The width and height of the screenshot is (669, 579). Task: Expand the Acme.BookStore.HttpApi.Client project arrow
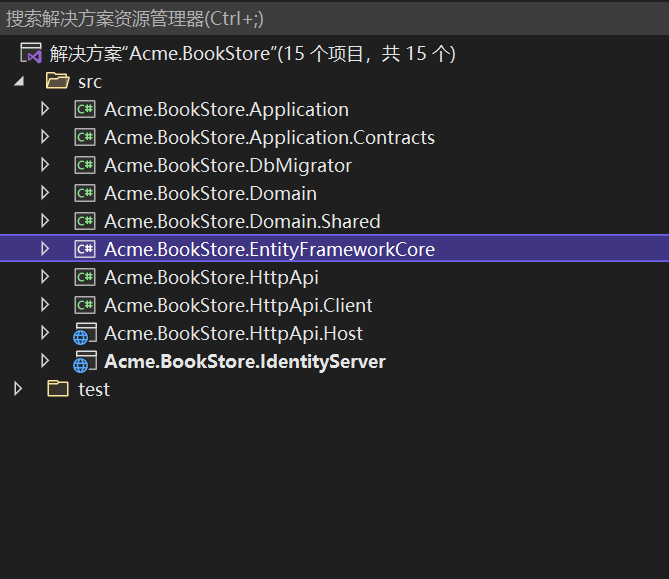[x=45, y=305]
